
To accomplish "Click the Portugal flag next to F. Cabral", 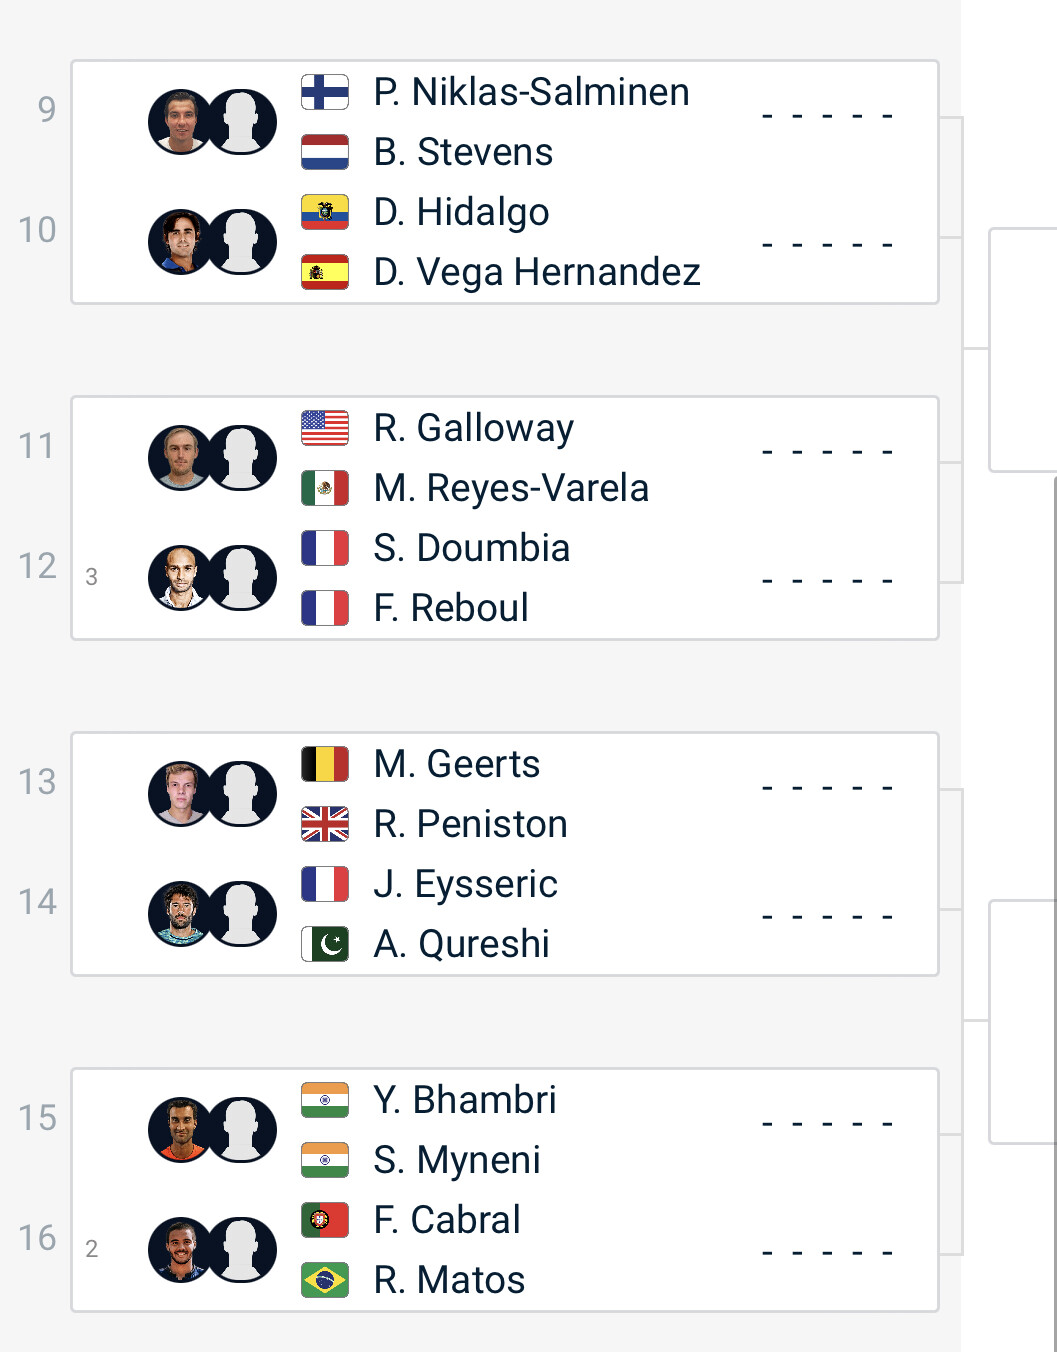I will (x=325, y=1220).
